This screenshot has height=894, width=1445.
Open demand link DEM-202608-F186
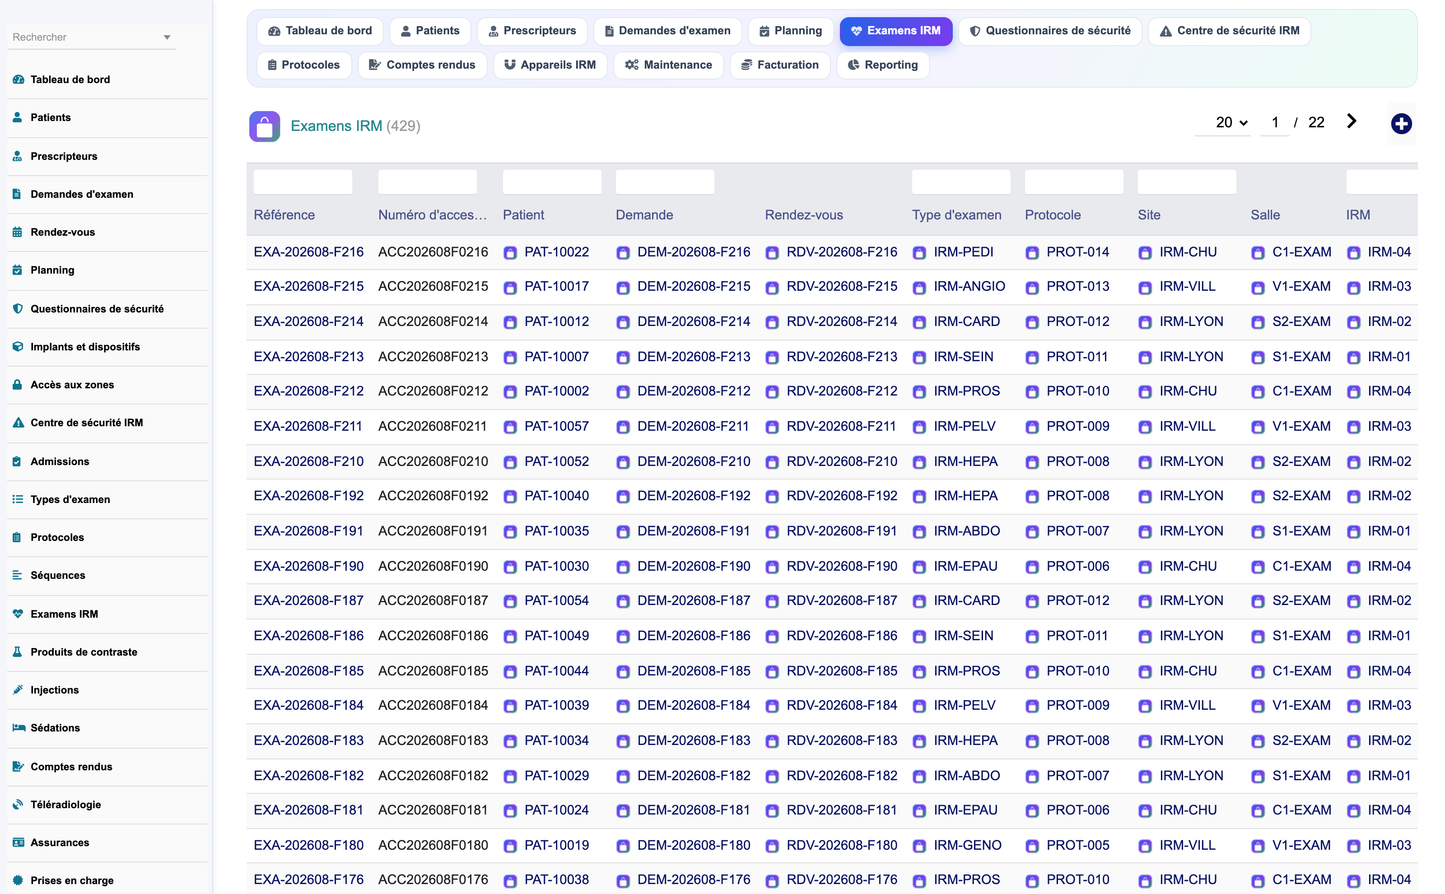(694, 636)
